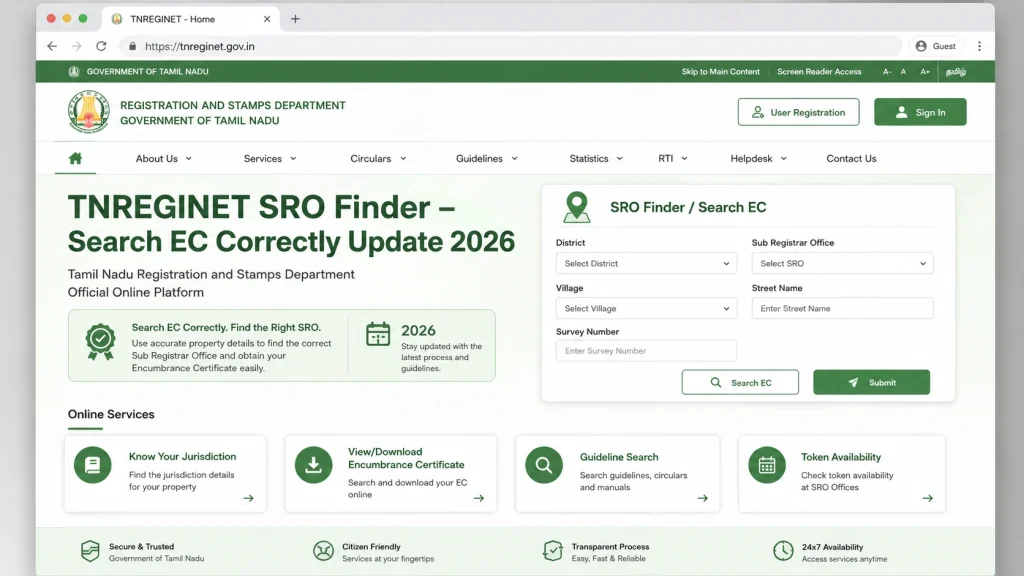Click the SRO Finder map pin icon
1024x576 pixels.
[577, 207]
